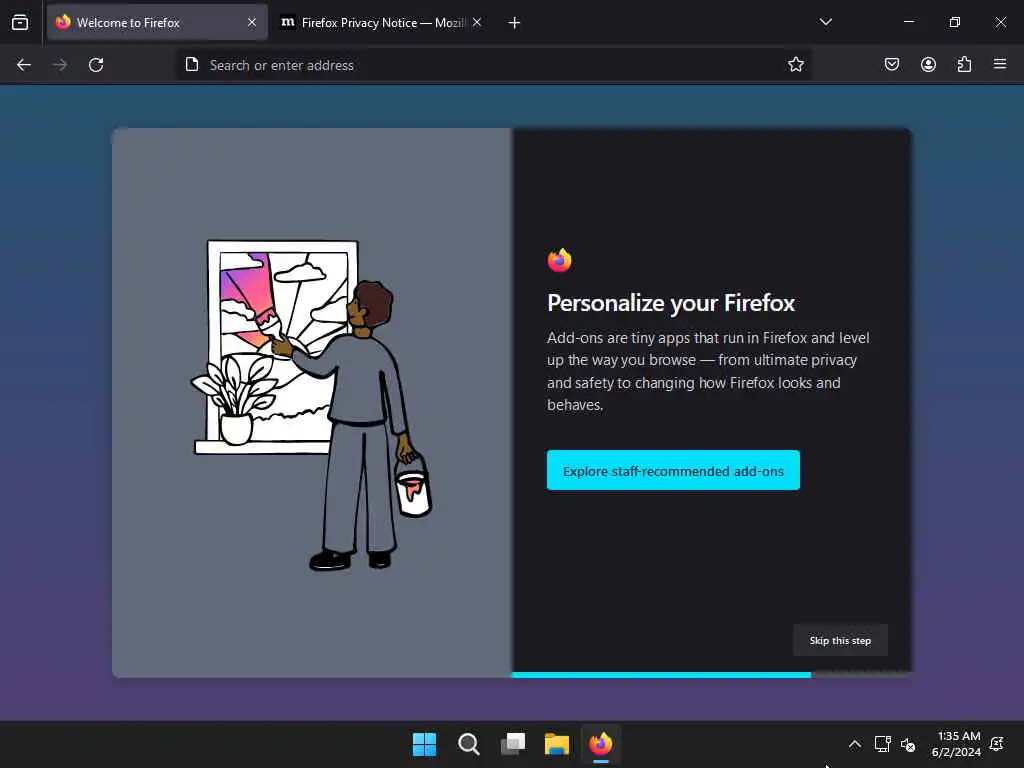The width and height of the screenshot is (1024, 768).
Task: Click the Firefox taskbar icon
Action: [x=601, y=744]
